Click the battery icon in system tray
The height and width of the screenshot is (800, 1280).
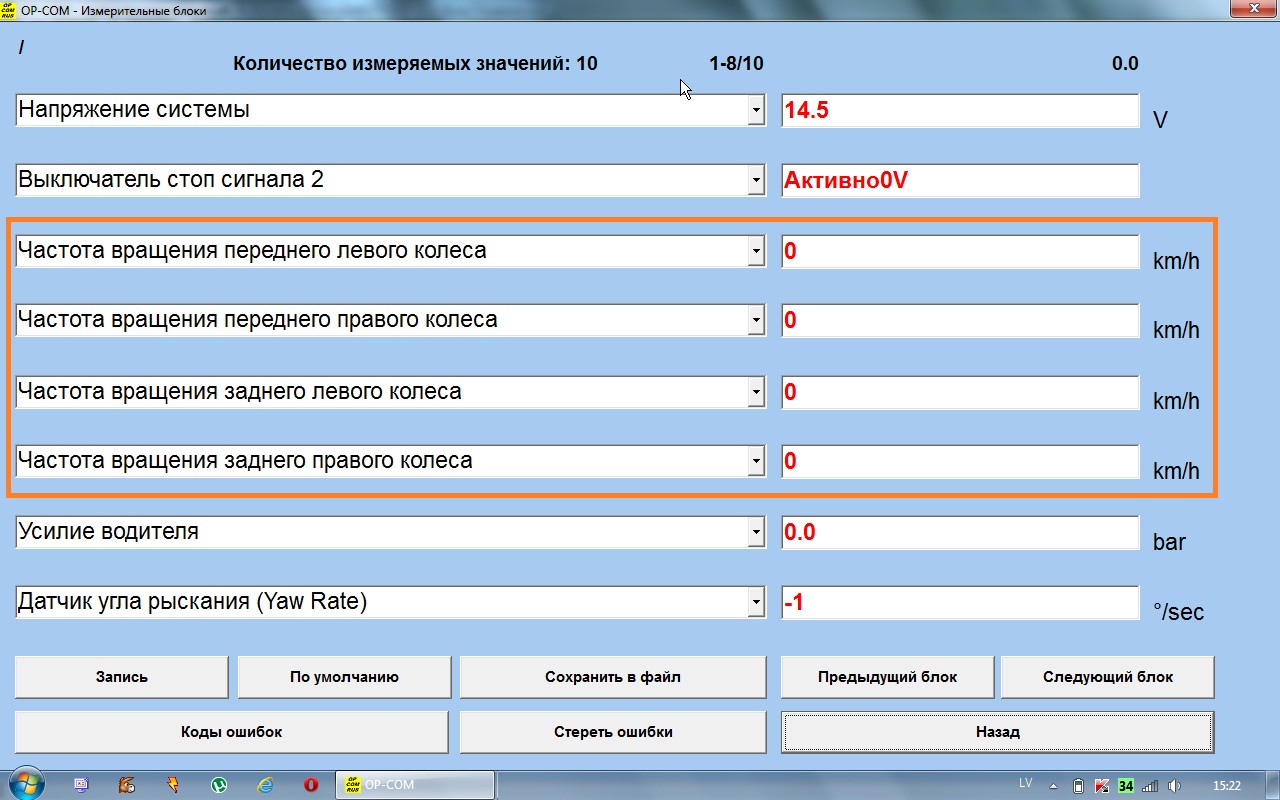[x=1078, y=785]
